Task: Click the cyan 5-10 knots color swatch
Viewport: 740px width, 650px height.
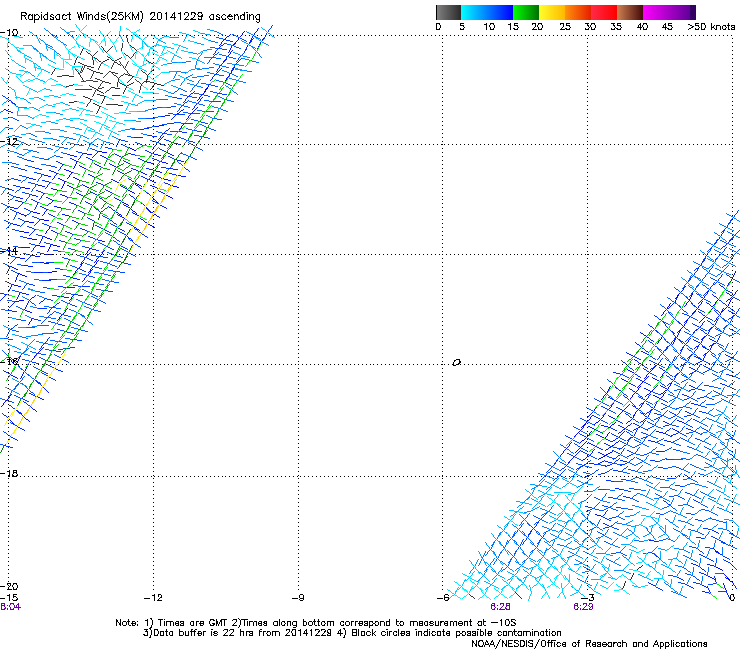Action: click(x=474, y=12)
